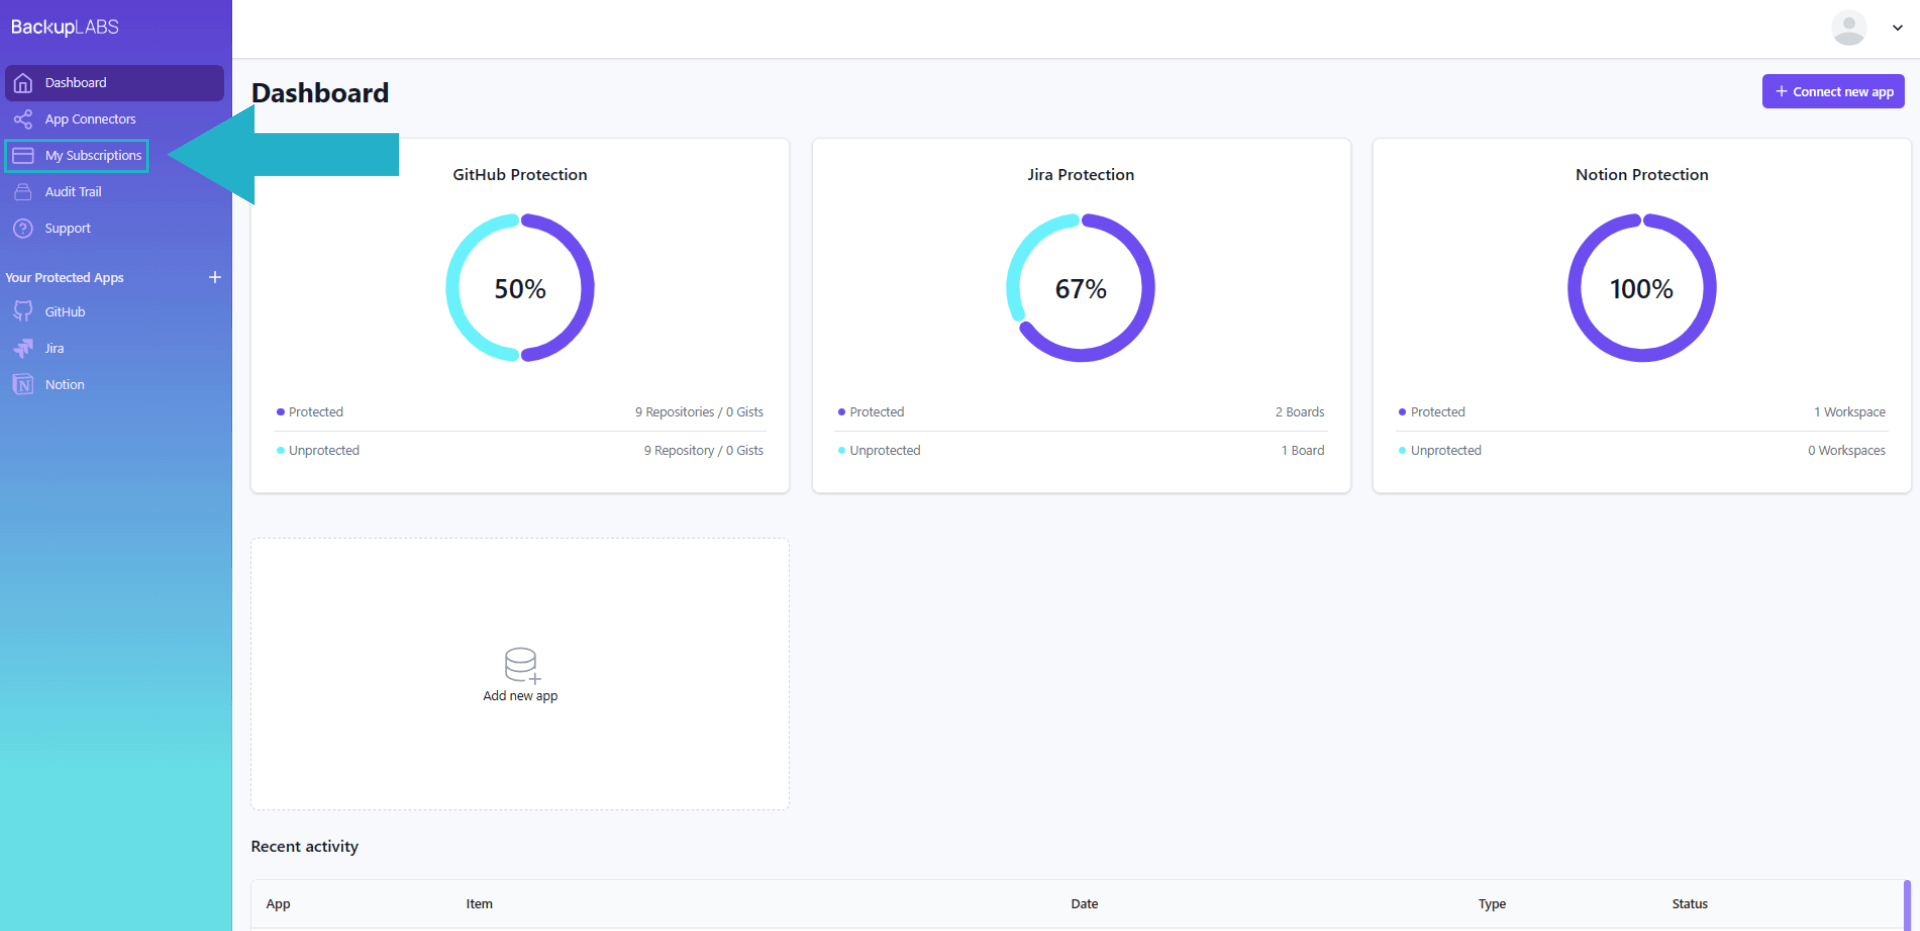Image resolution: width=1920 pixels, height=931 pixels.
Task: Click the Jira 67% progress ring
Action: 1081,288
